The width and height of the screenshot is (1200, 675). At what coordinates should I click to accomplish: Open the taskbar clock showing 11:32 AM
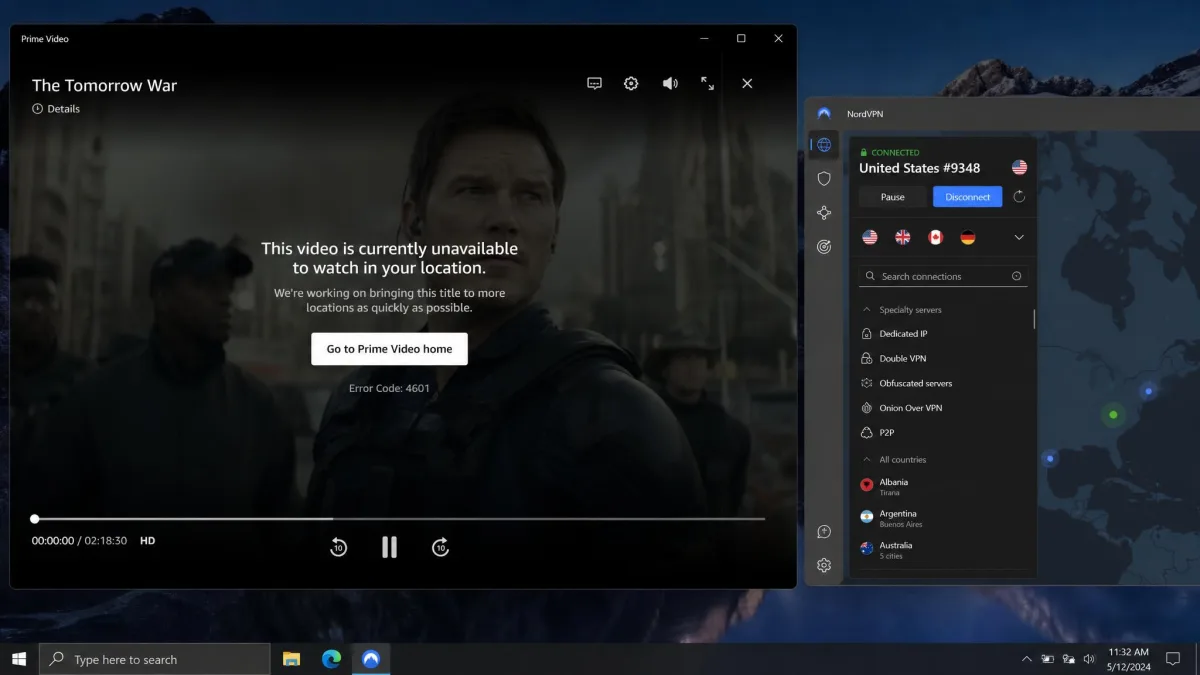[1130, 659]
